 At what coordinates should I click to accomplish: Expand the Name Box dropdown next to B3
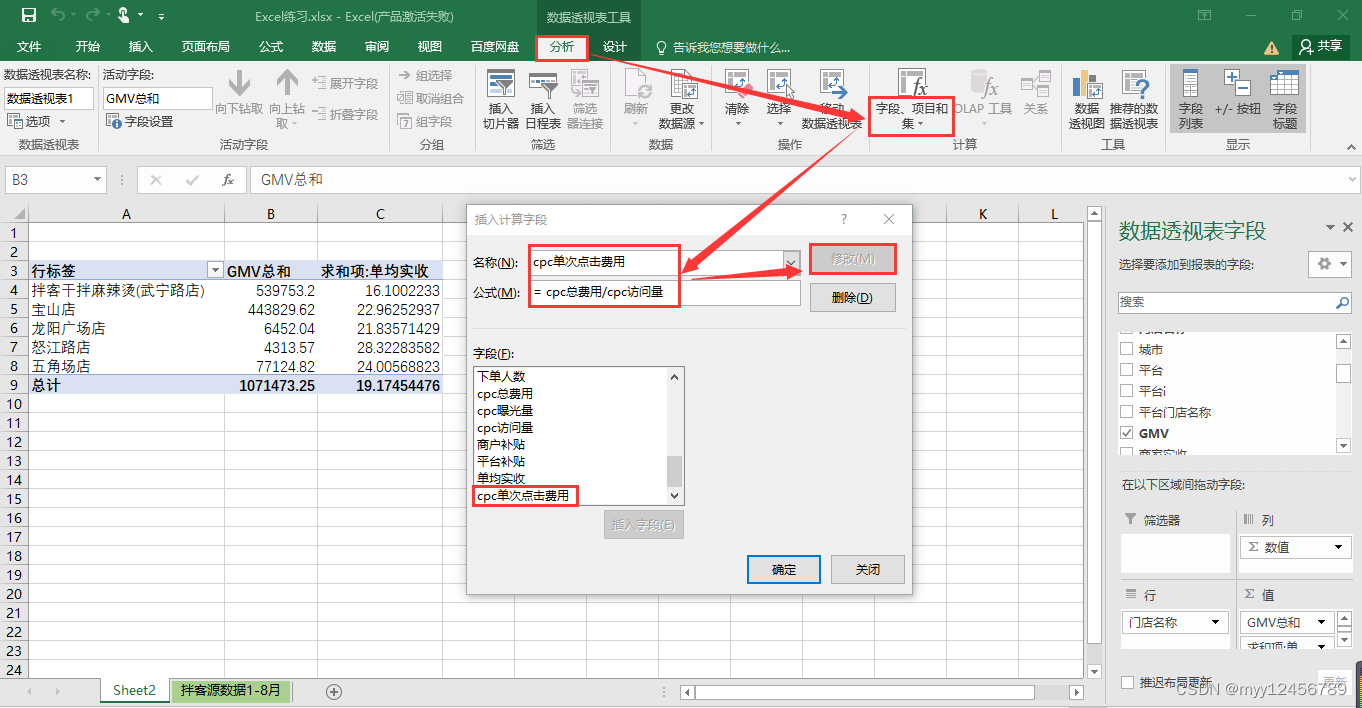coord(98,180)
